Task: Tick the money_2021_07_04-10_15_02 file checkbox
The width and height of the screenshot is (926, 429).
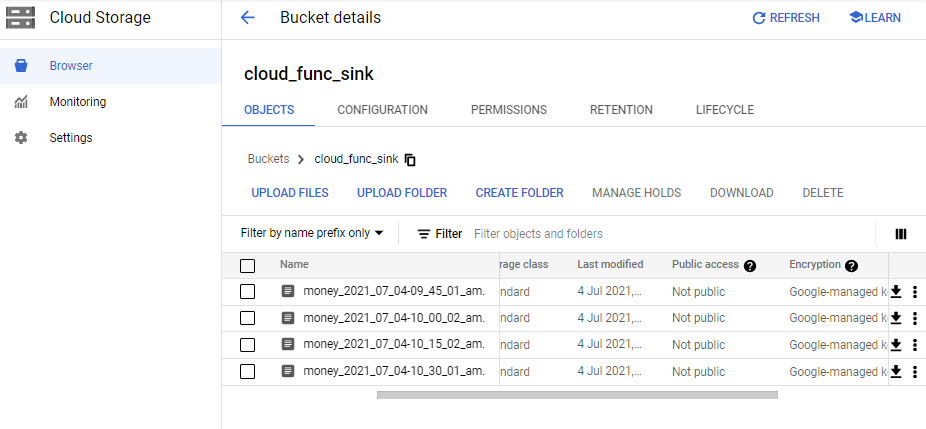Action: pos(248,345)
